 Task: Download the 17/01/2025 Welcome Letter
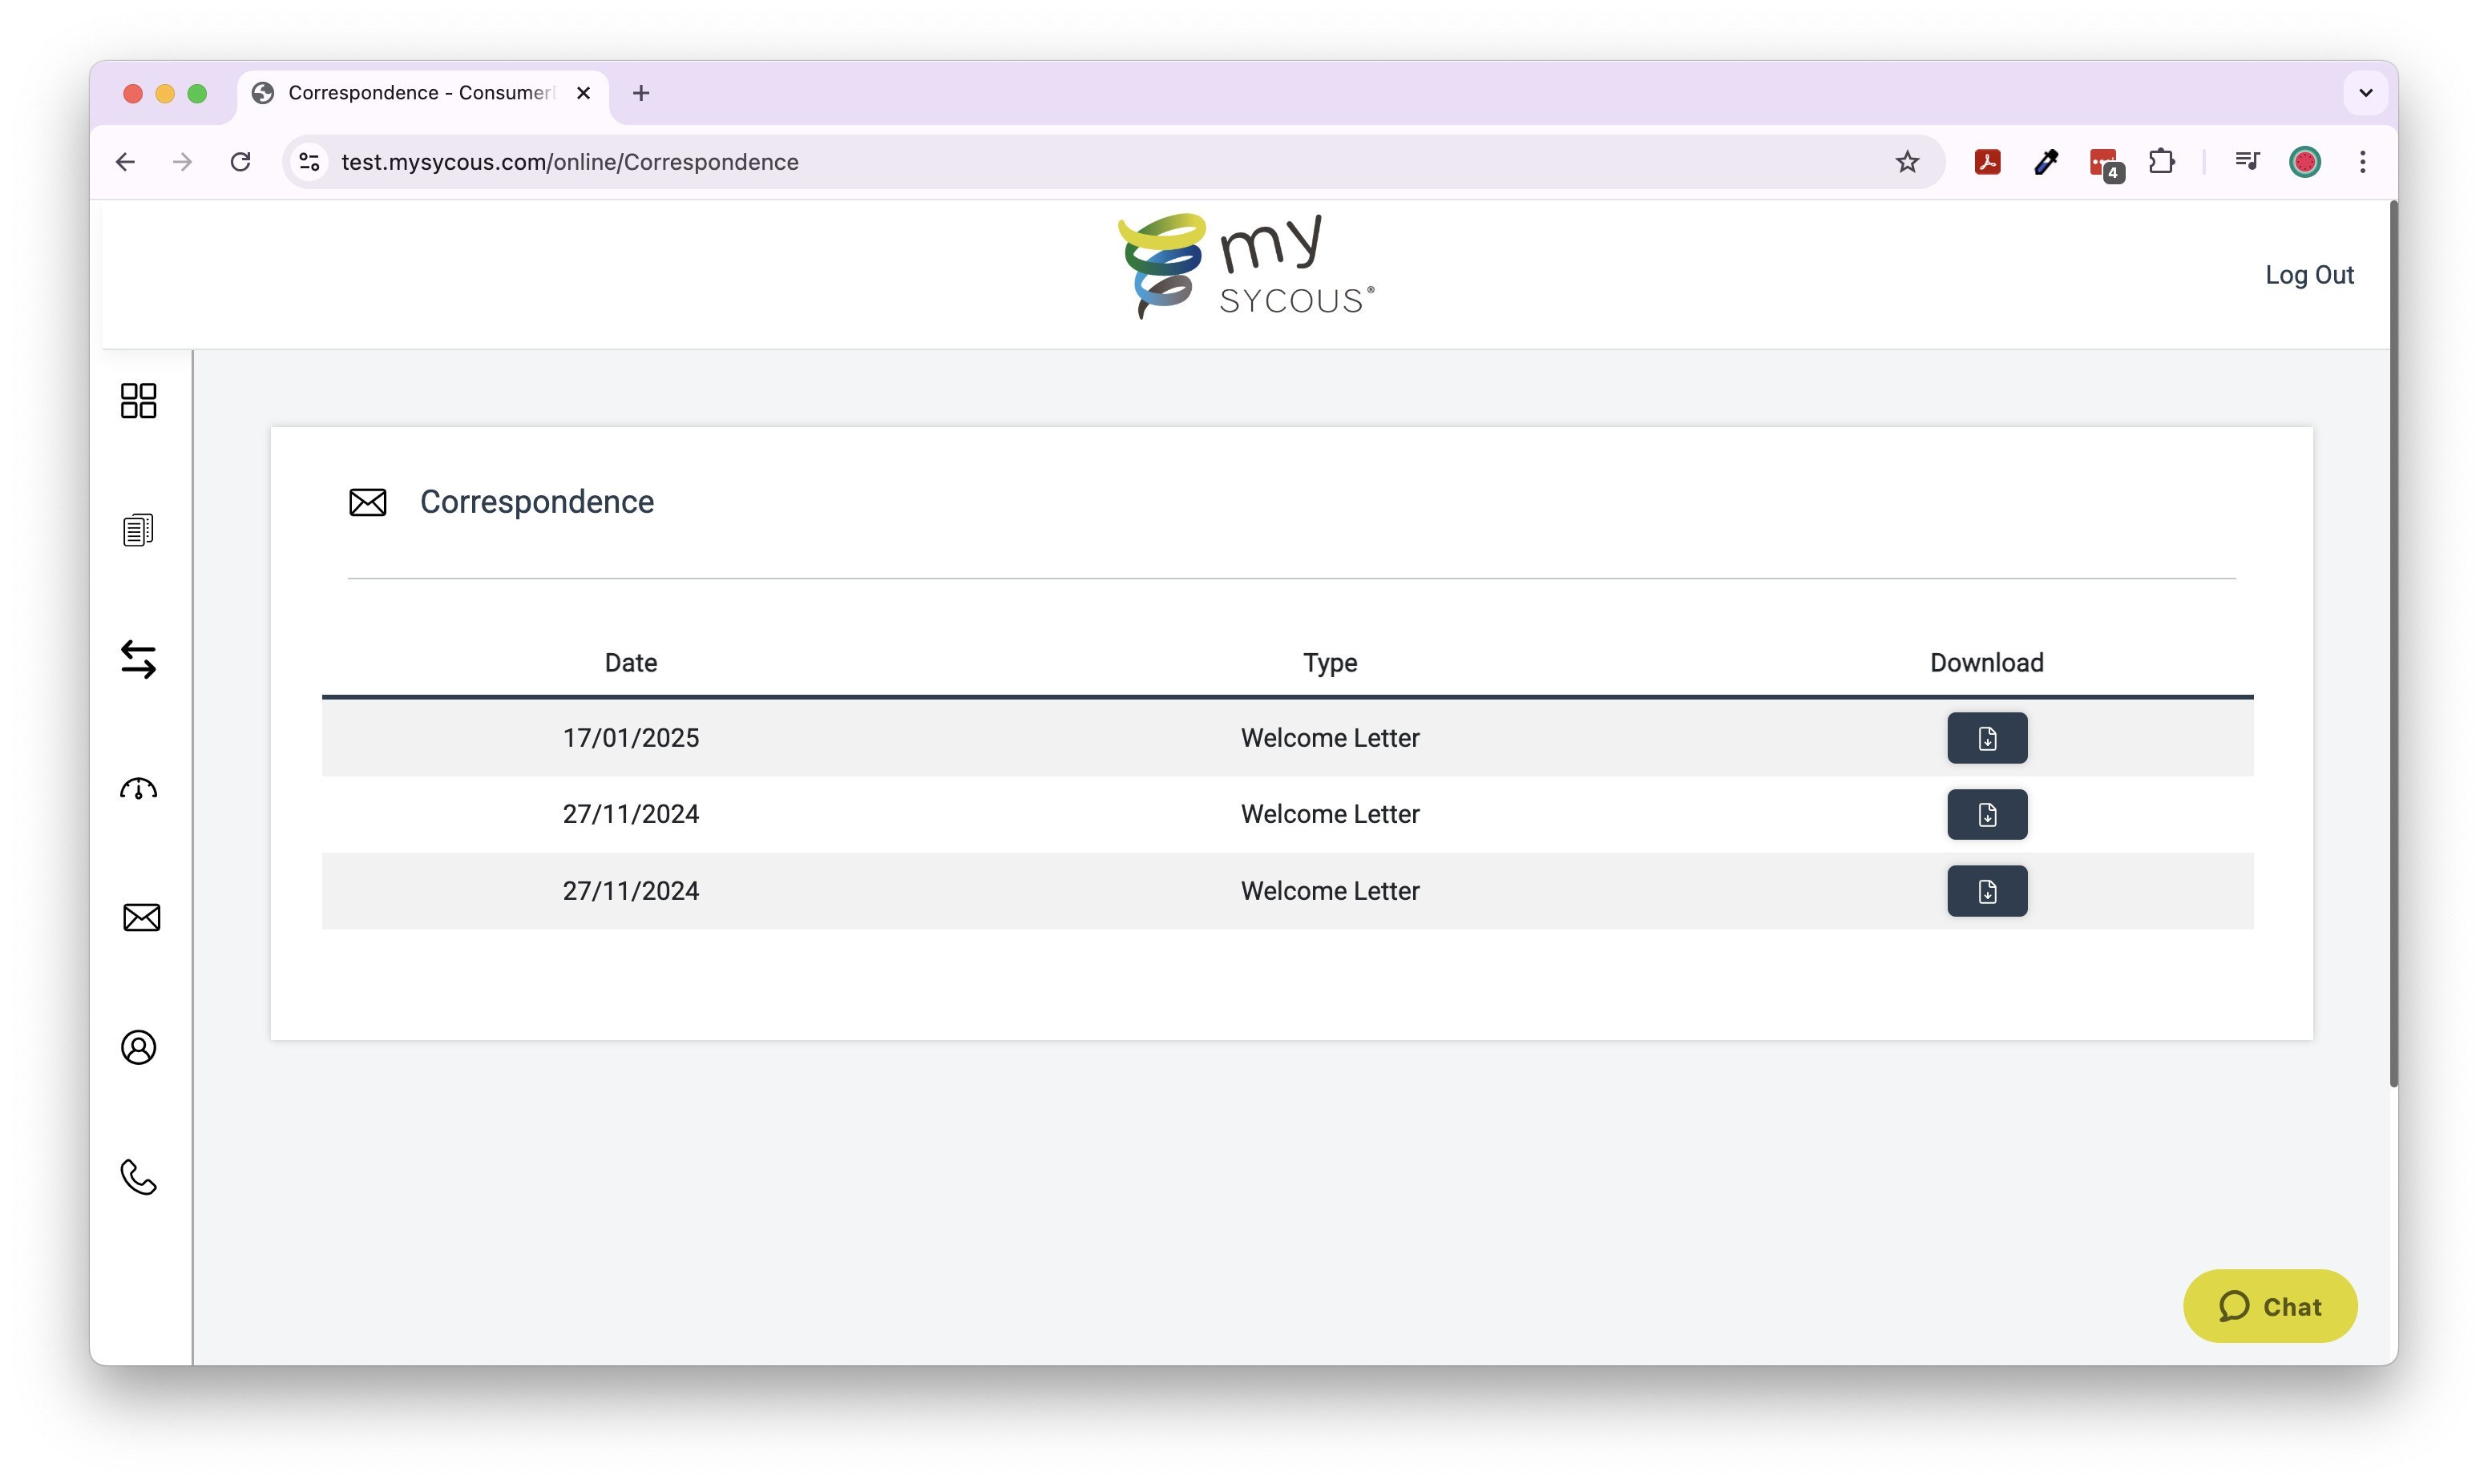tap(1986, 738)
